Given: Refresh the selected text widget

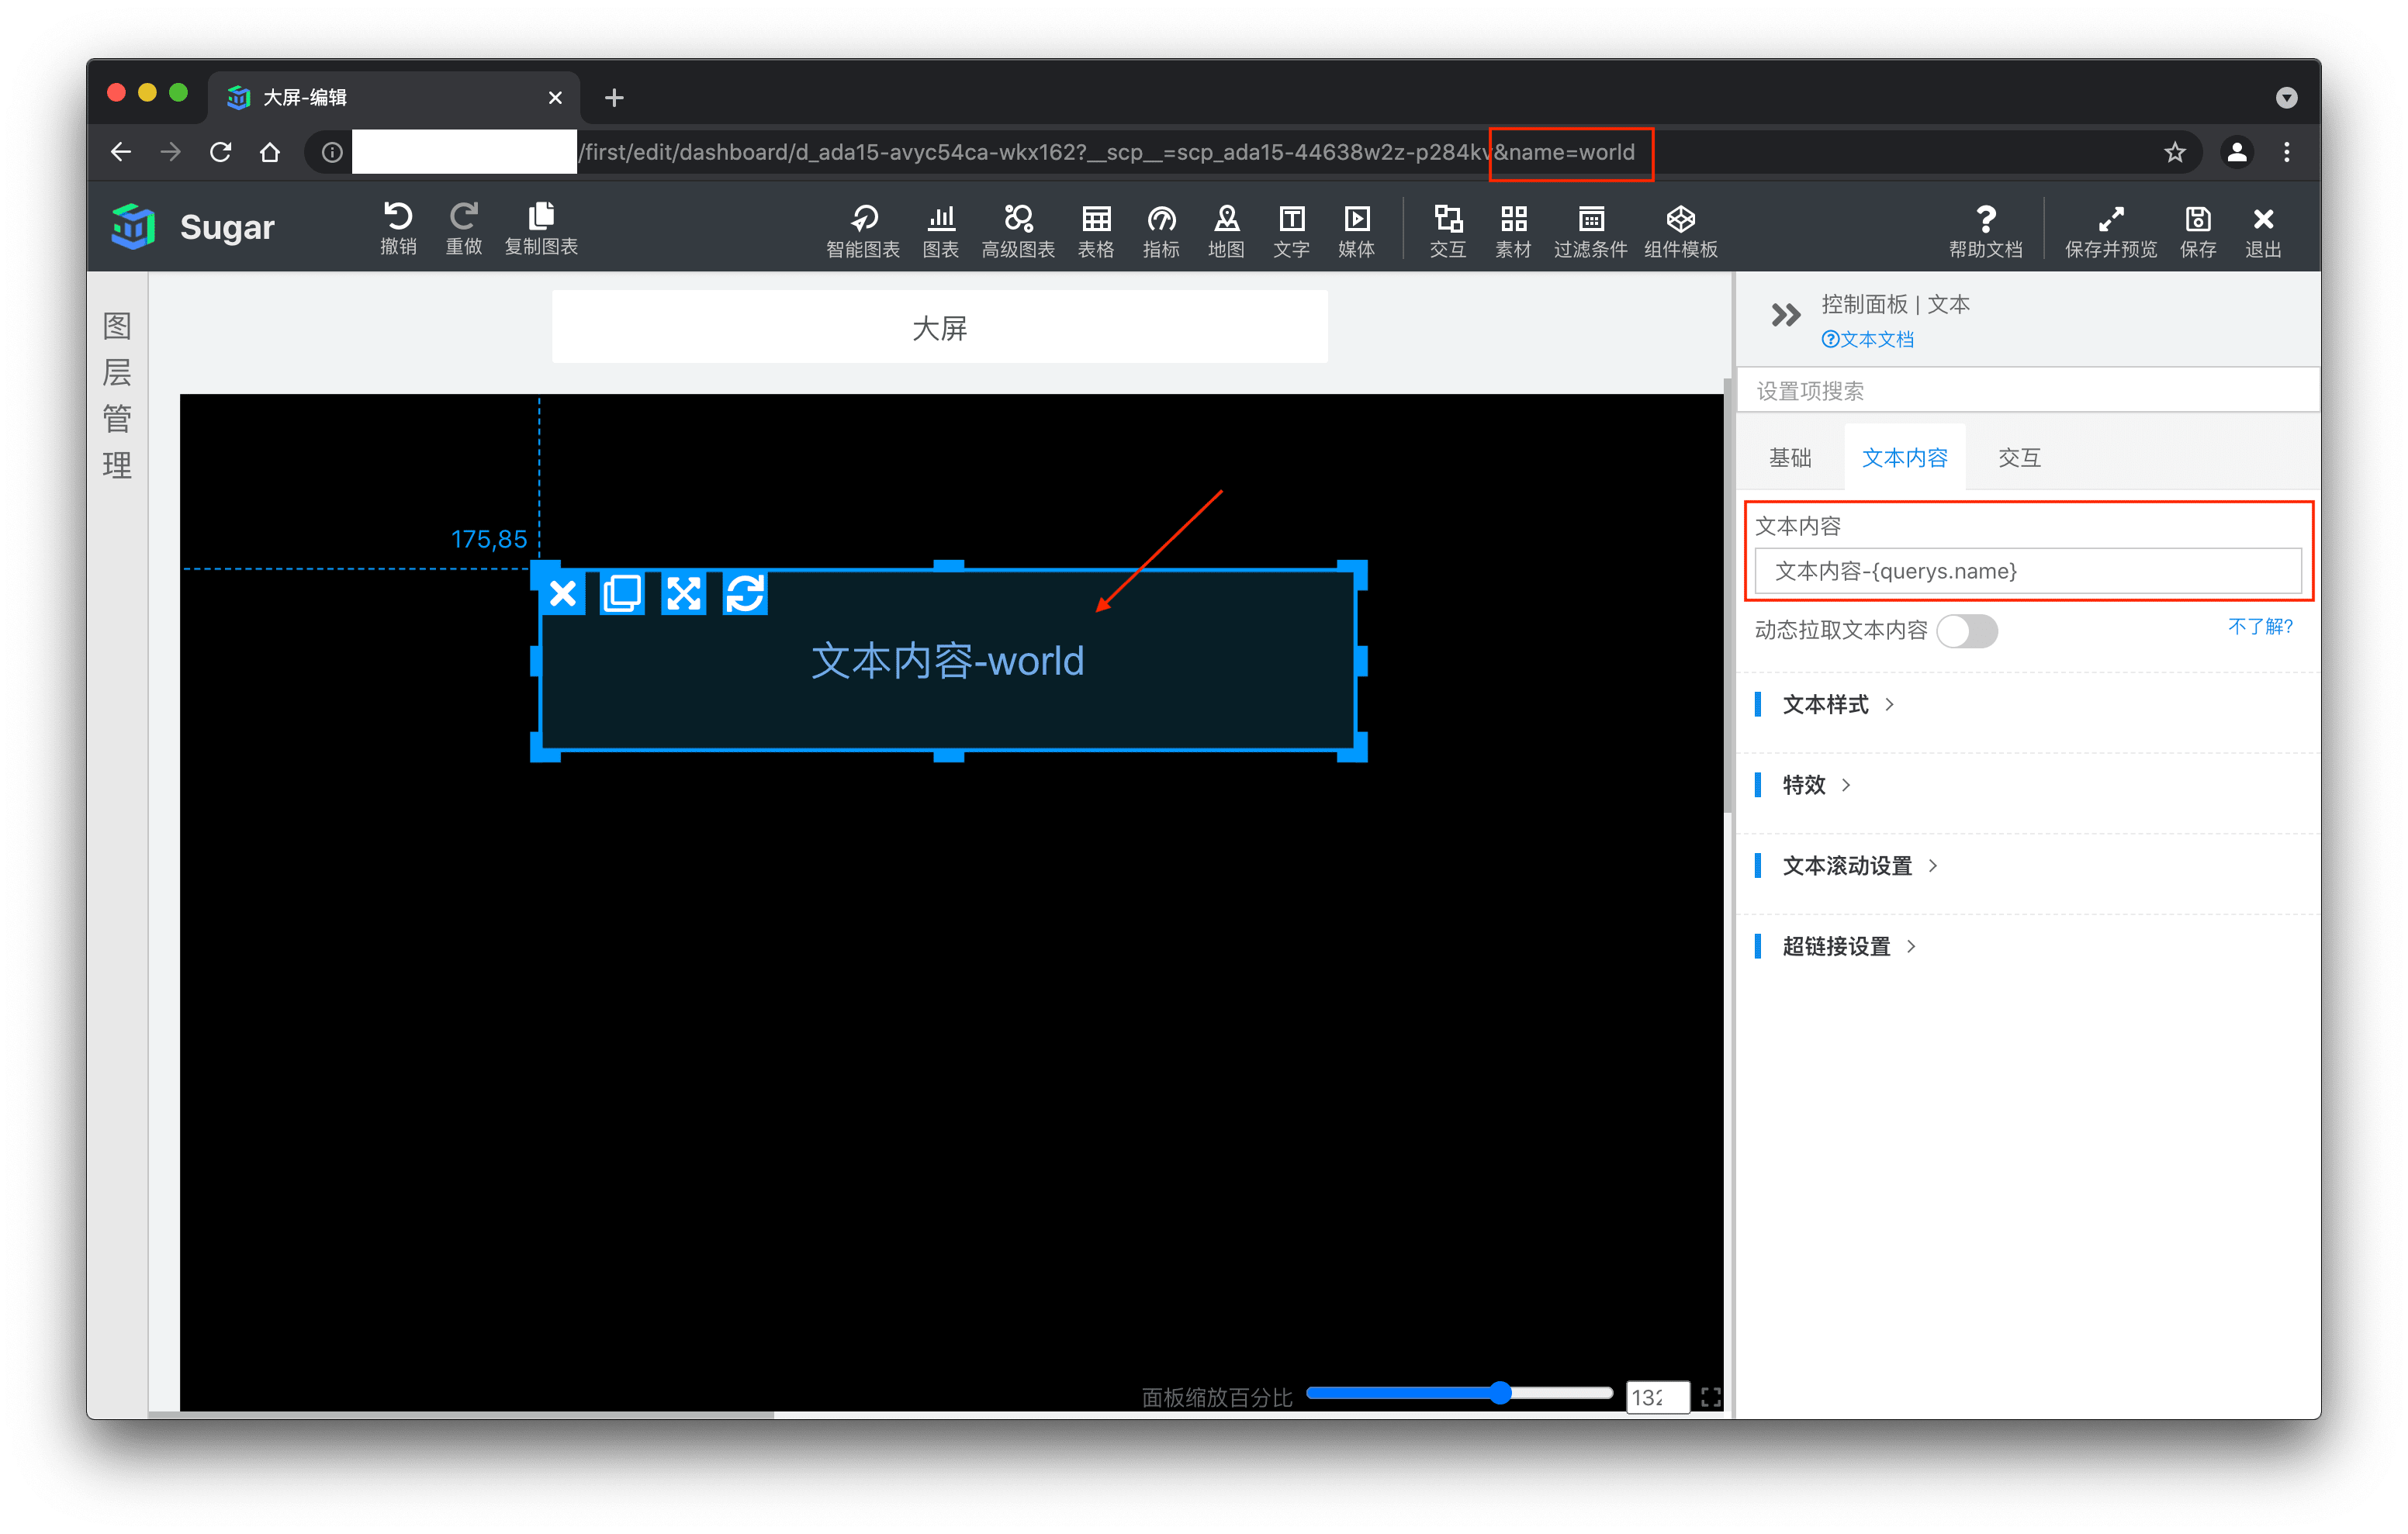Looking at the screenshot, I should [745, 594].
